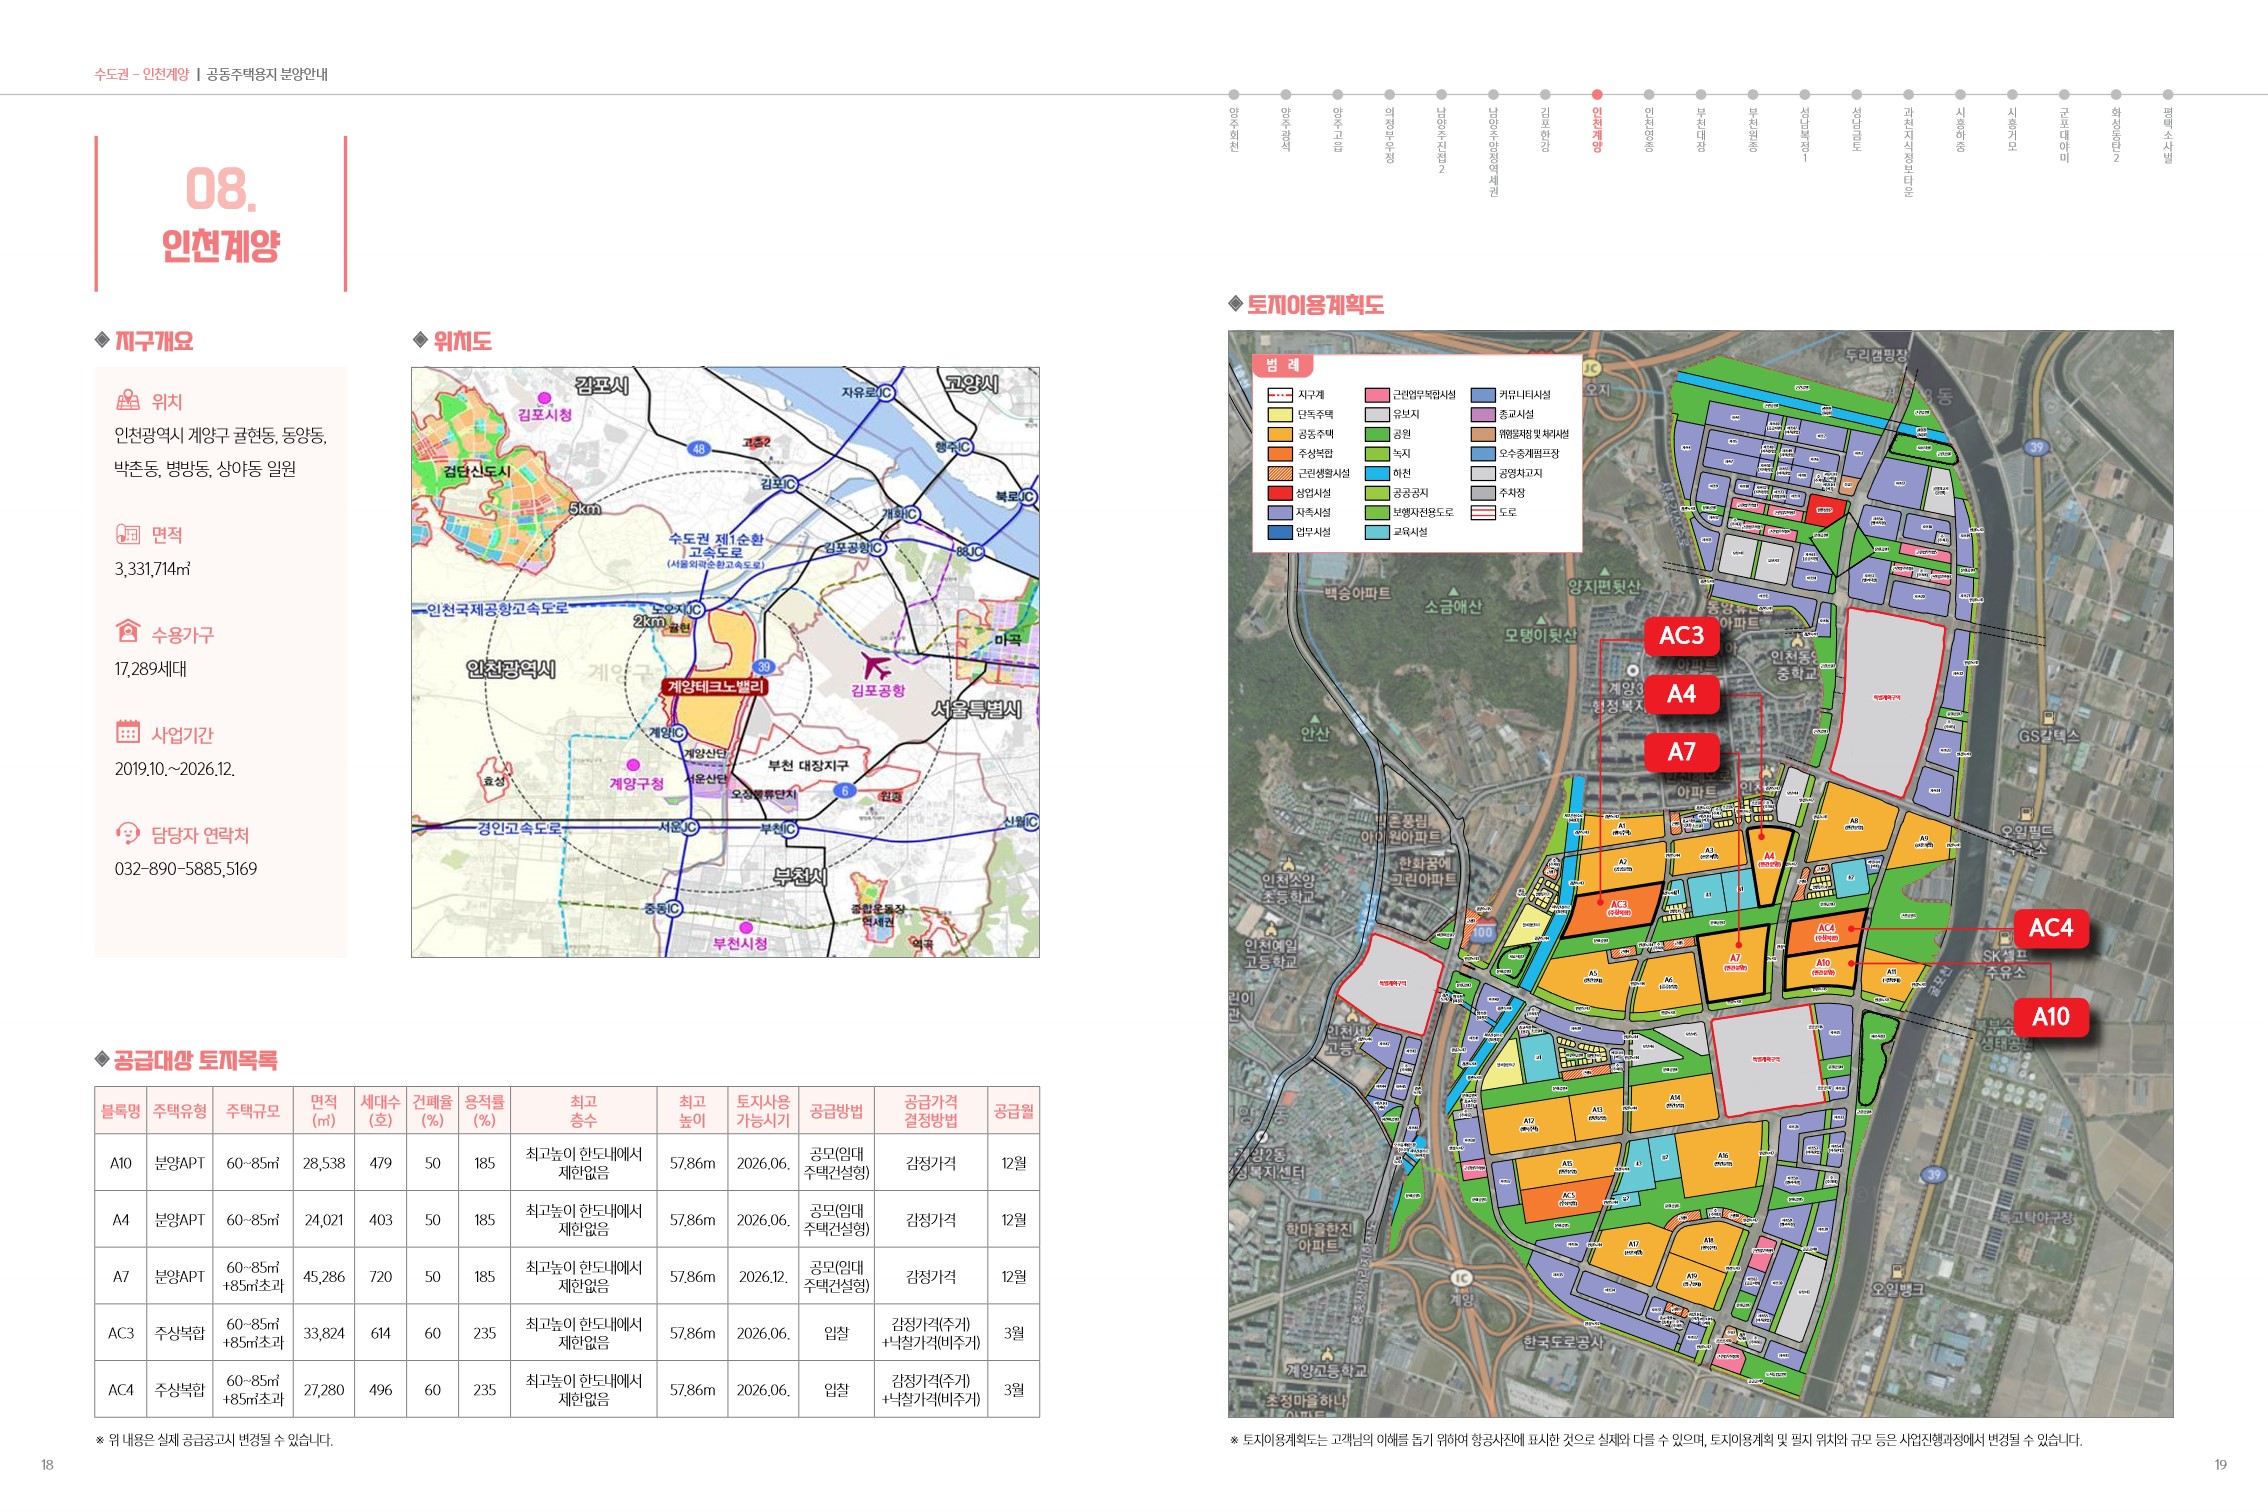The width and height of the screenshot is (2268, 1512).
Task: Click the red 계양테크노밸리 label on location map
Action: [715, 687]
